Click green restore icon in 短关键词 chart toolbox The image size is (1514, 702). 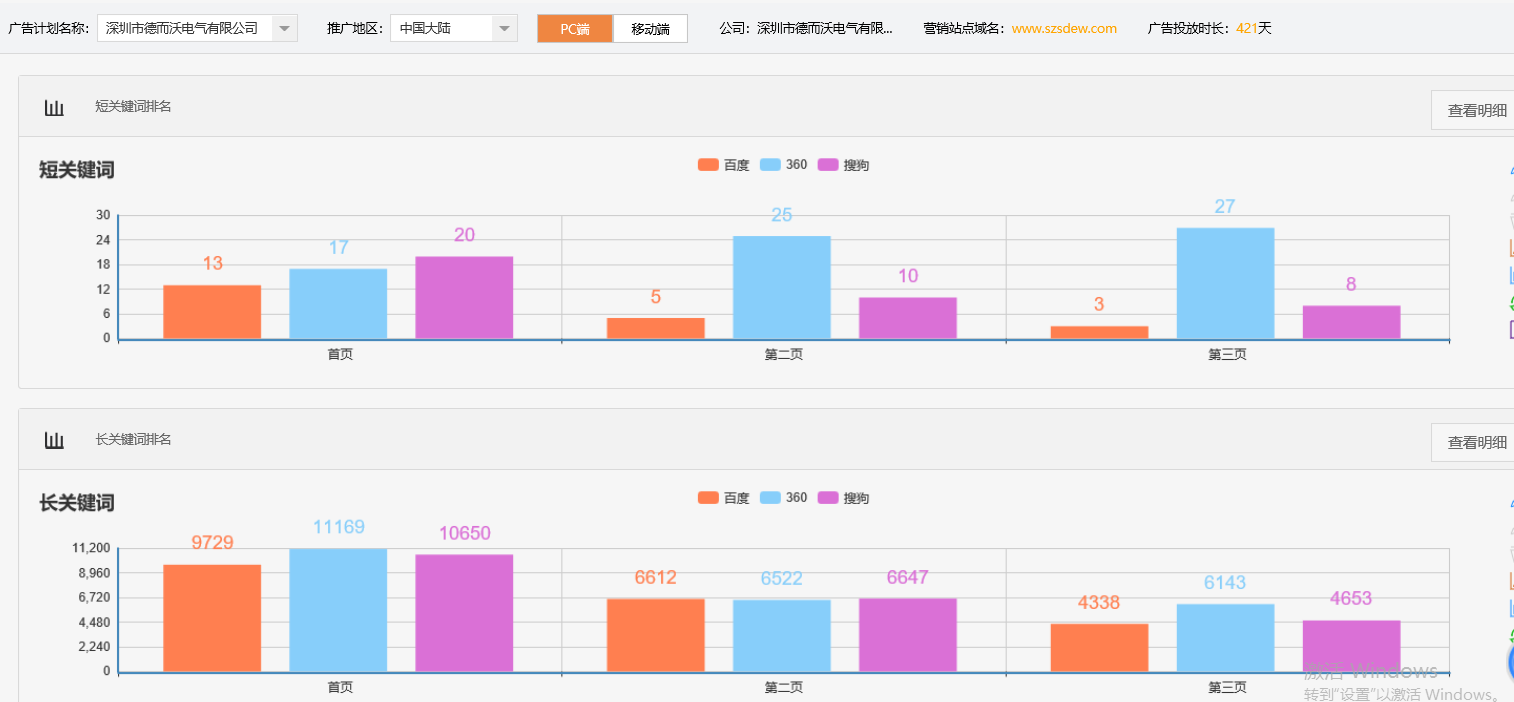coord(1510,304)
